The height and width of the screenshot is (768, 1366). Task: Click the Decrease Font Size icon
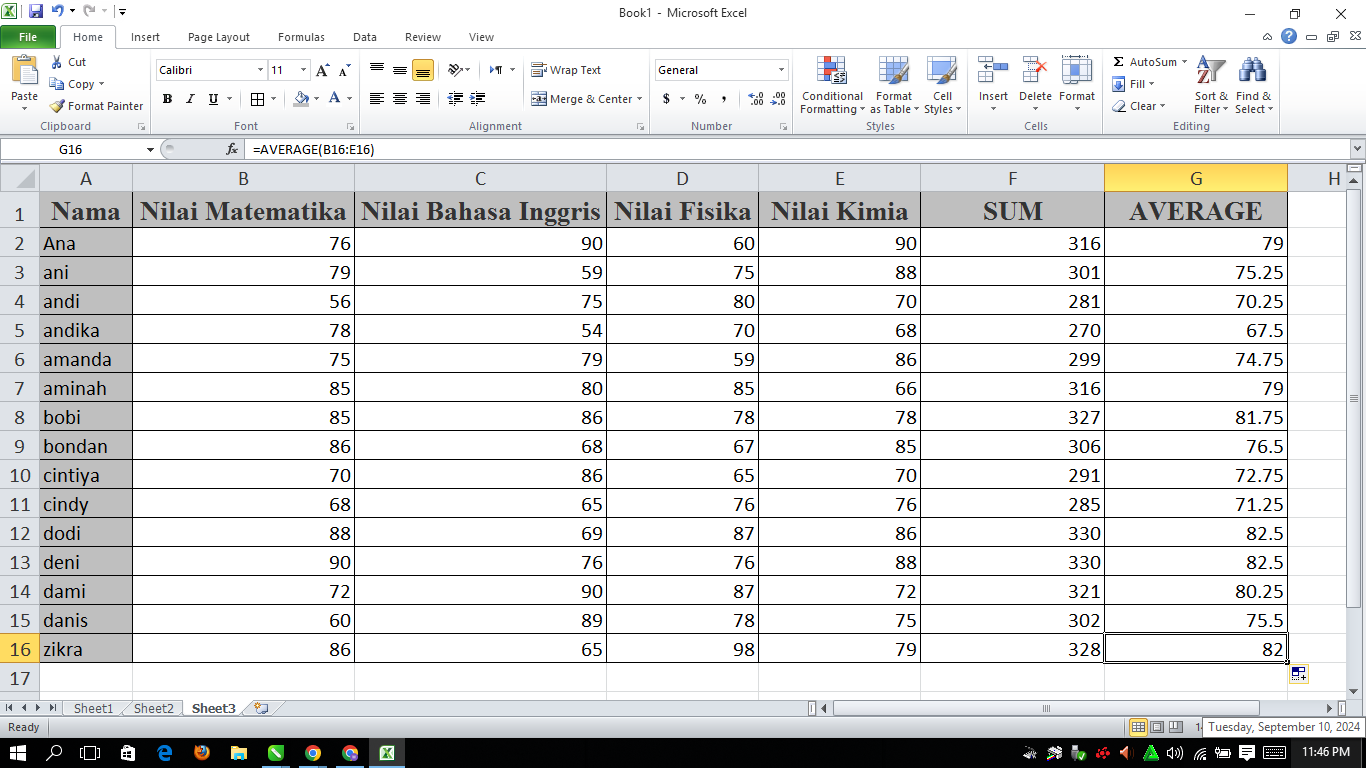(x=344, y=70)
